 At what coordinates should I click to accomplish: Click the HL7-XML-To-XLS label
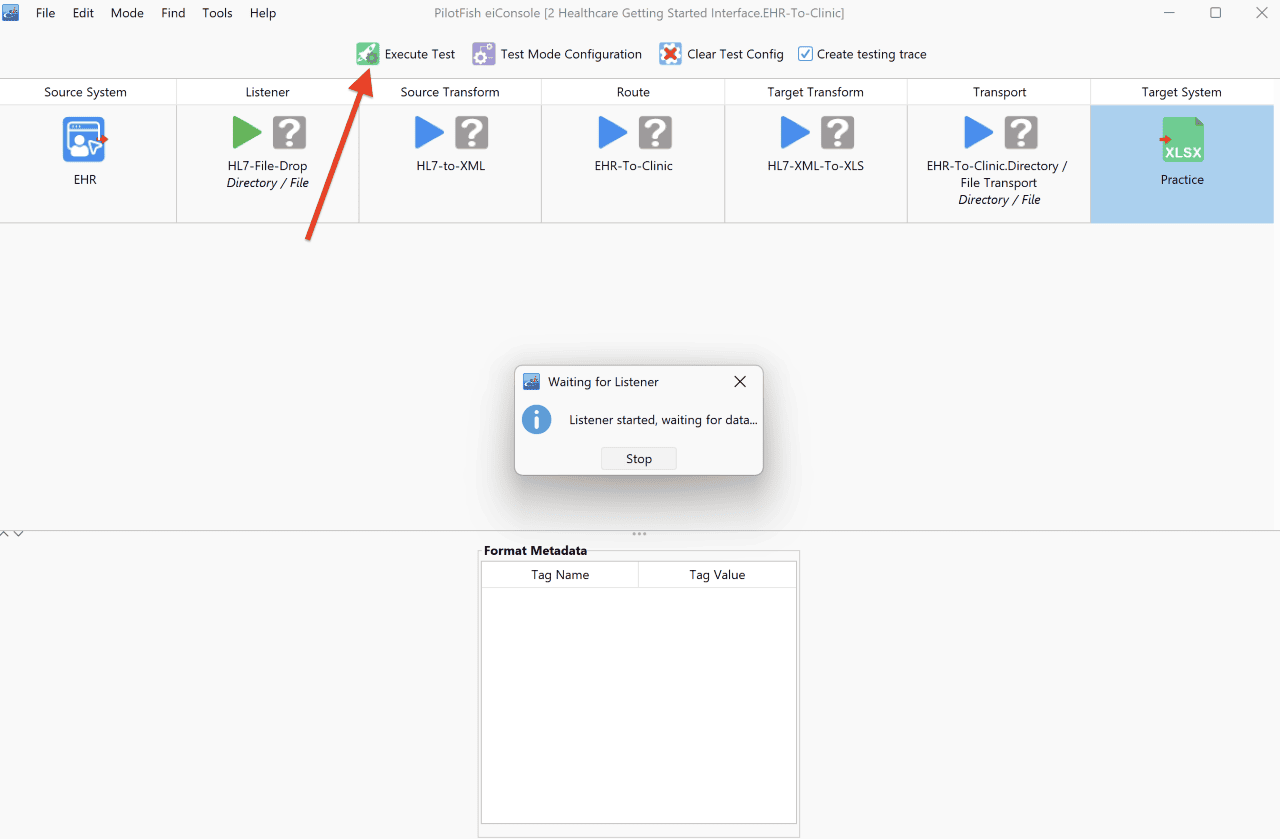click(x=816, y=166)
